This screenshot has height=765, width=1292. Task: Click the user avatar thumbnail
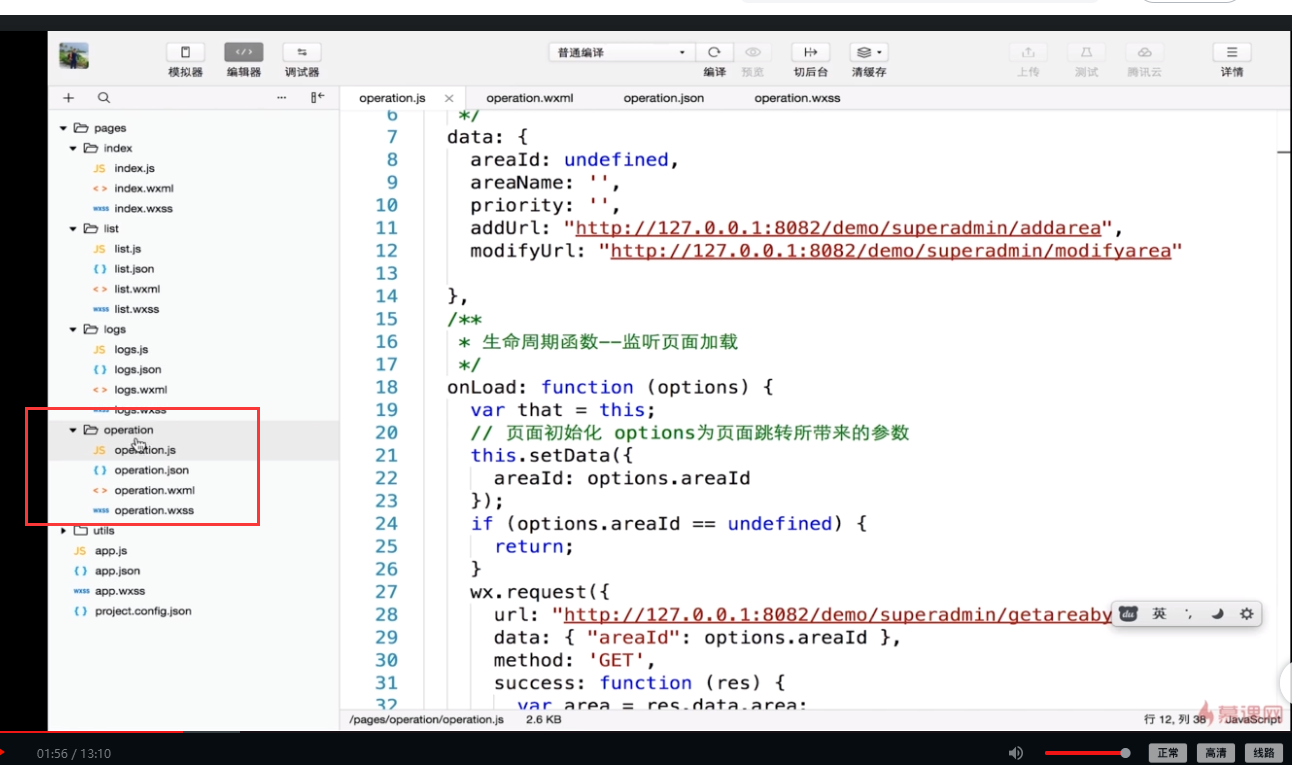(74, 56)
